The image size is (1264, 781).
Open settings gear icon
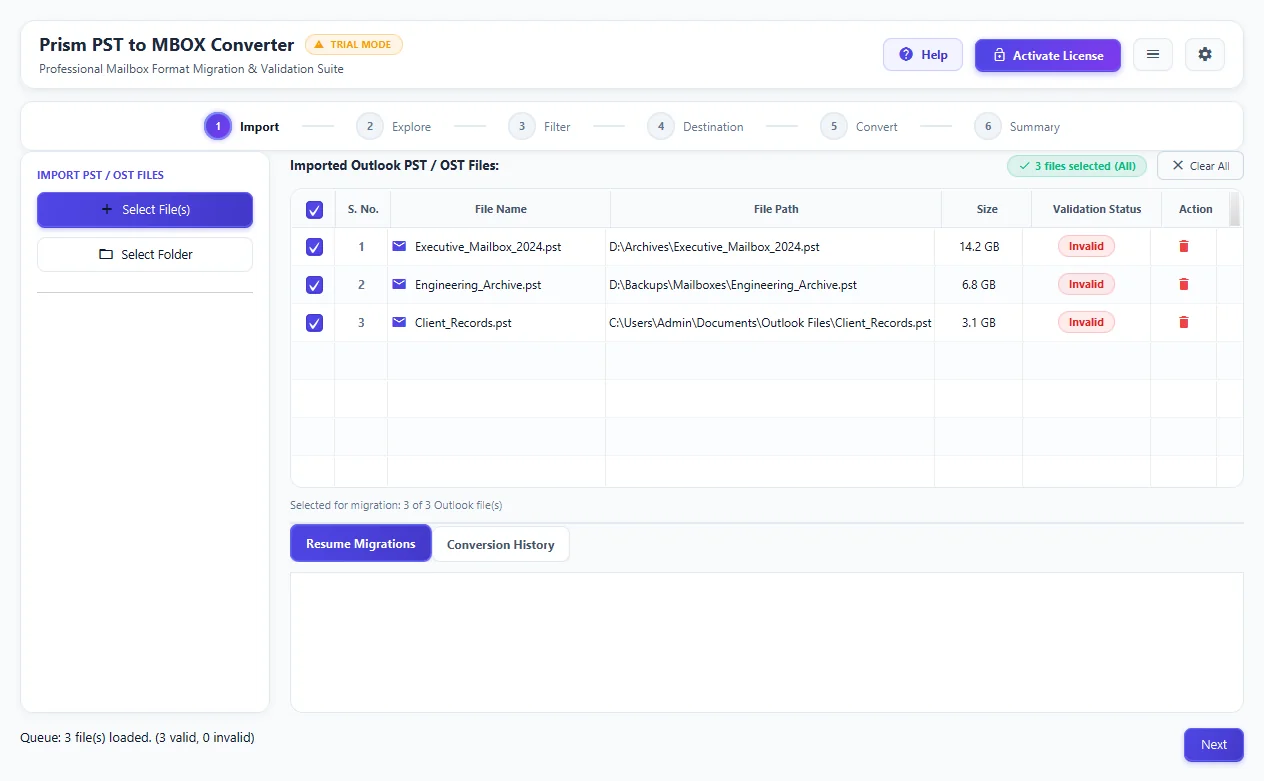point(1205,55)
